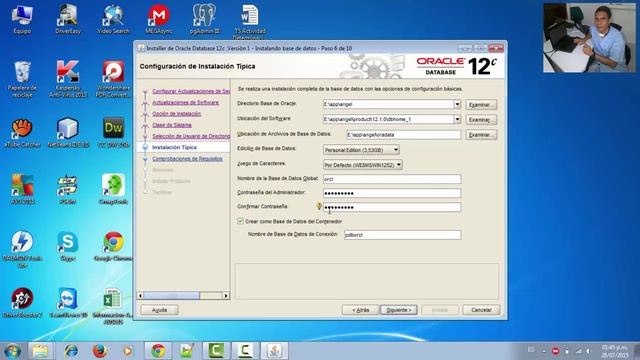
Task: Open the DAEMON Tools Lite shortcut
Action: [22, 248]
